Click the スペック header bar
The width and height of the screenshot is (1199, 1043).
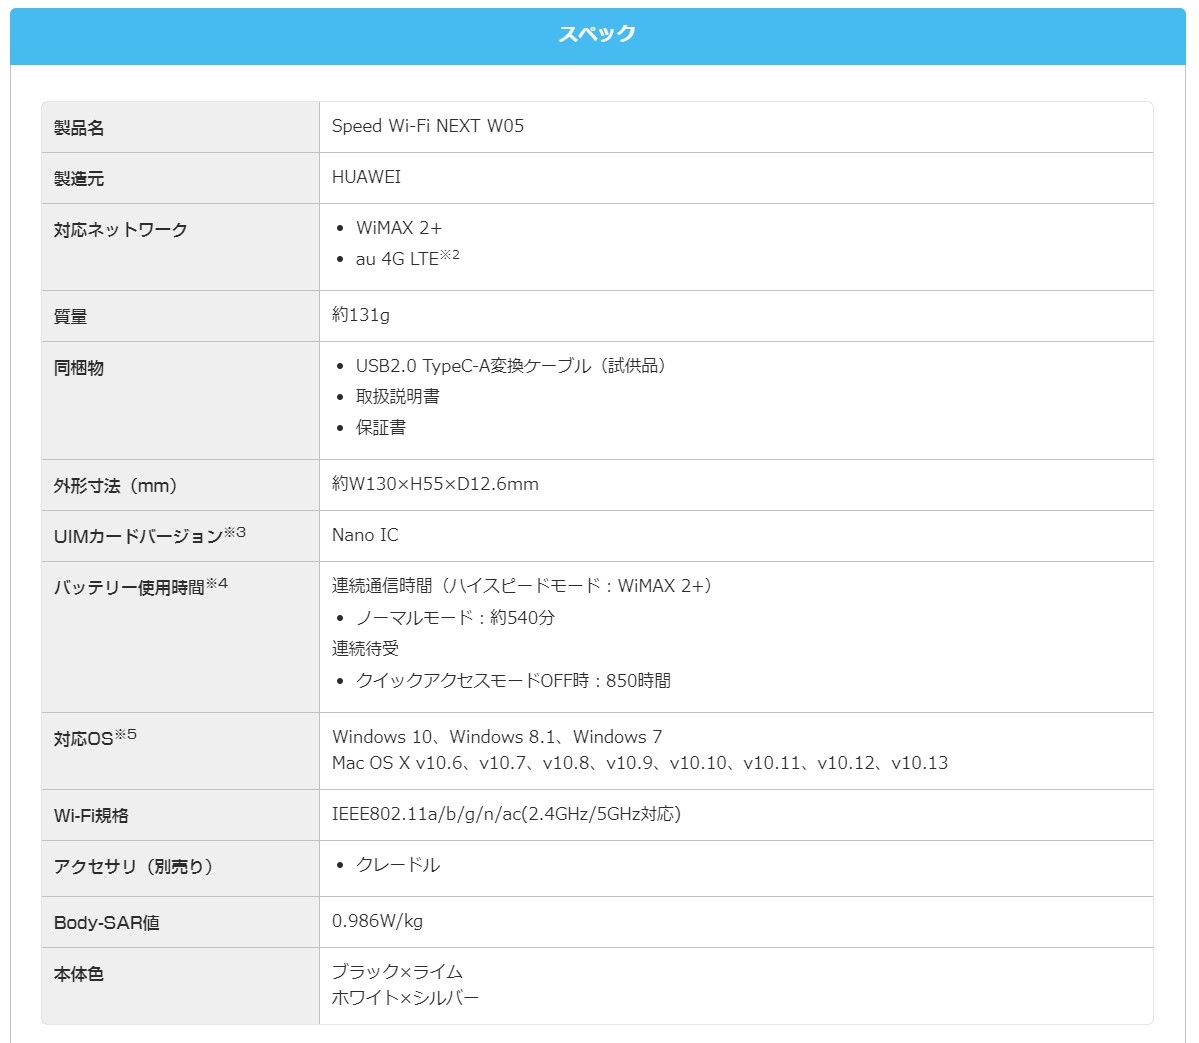click(x=598, y=36)
